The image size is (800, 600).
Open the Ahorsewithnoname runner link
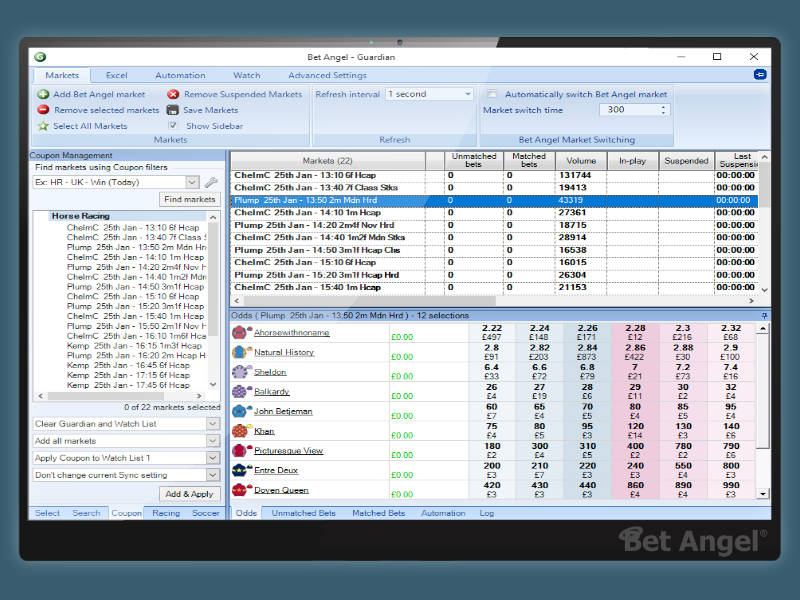point(291,333)
